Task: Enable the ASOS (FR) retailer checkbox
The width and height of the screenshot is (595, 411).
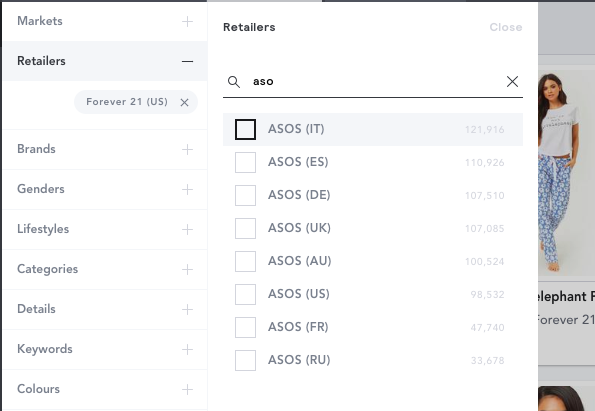Action: [245, 328]
